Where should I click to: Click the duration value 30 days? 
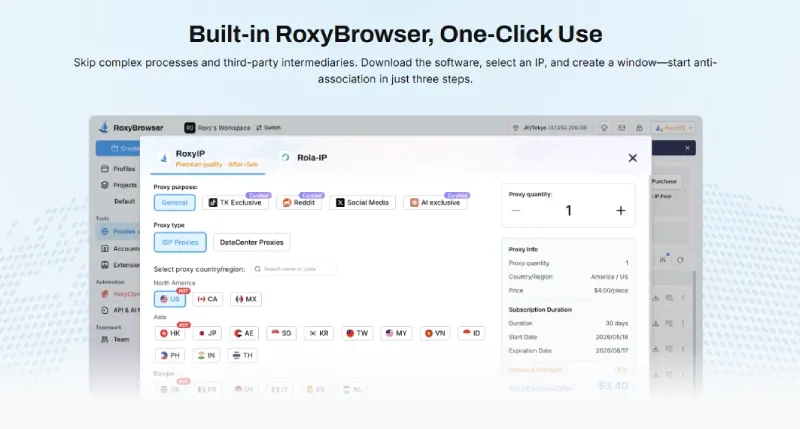(616, 323)
